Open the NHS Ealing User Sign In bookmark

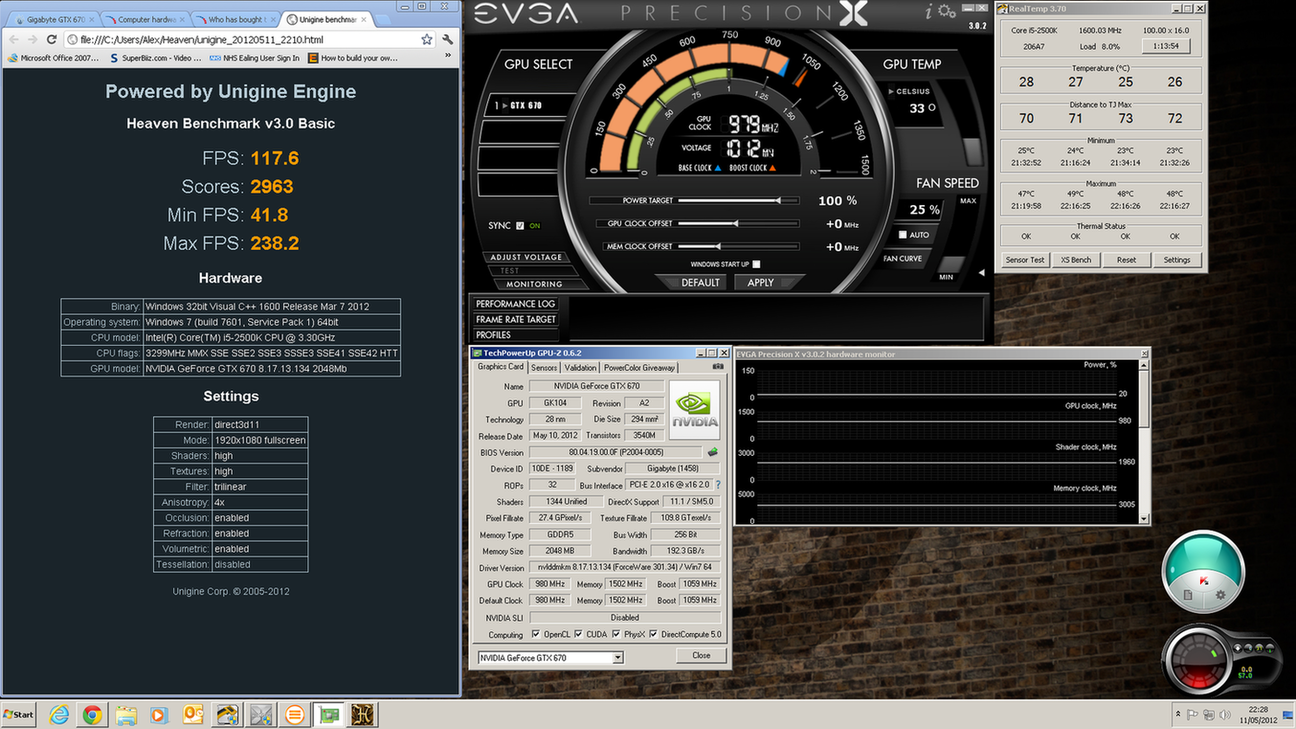click(255, 58)
